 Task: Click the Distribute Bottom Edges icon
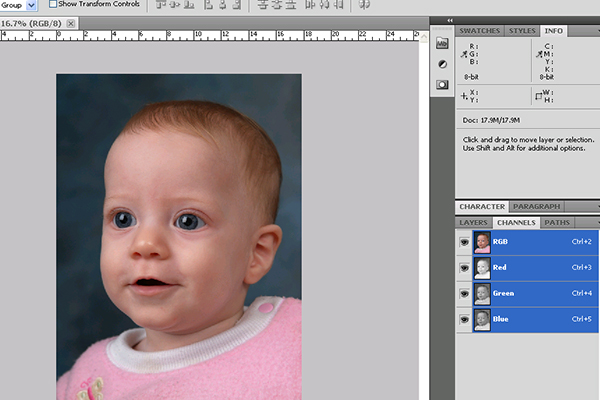[x=291, y=5]
